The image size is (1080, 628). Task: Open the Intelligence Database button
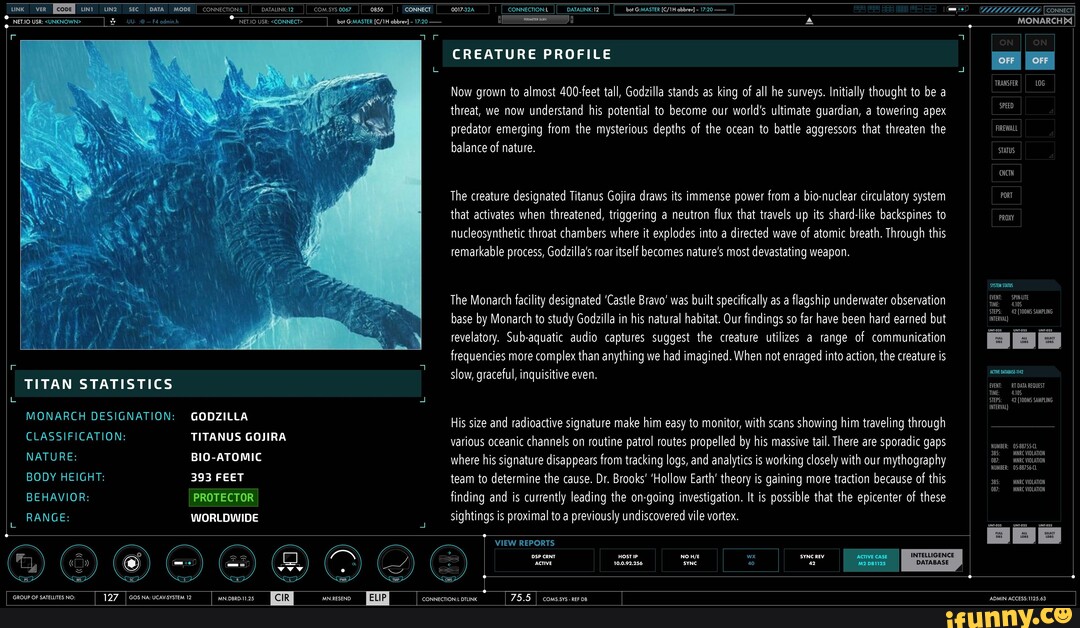coord(933,560)
